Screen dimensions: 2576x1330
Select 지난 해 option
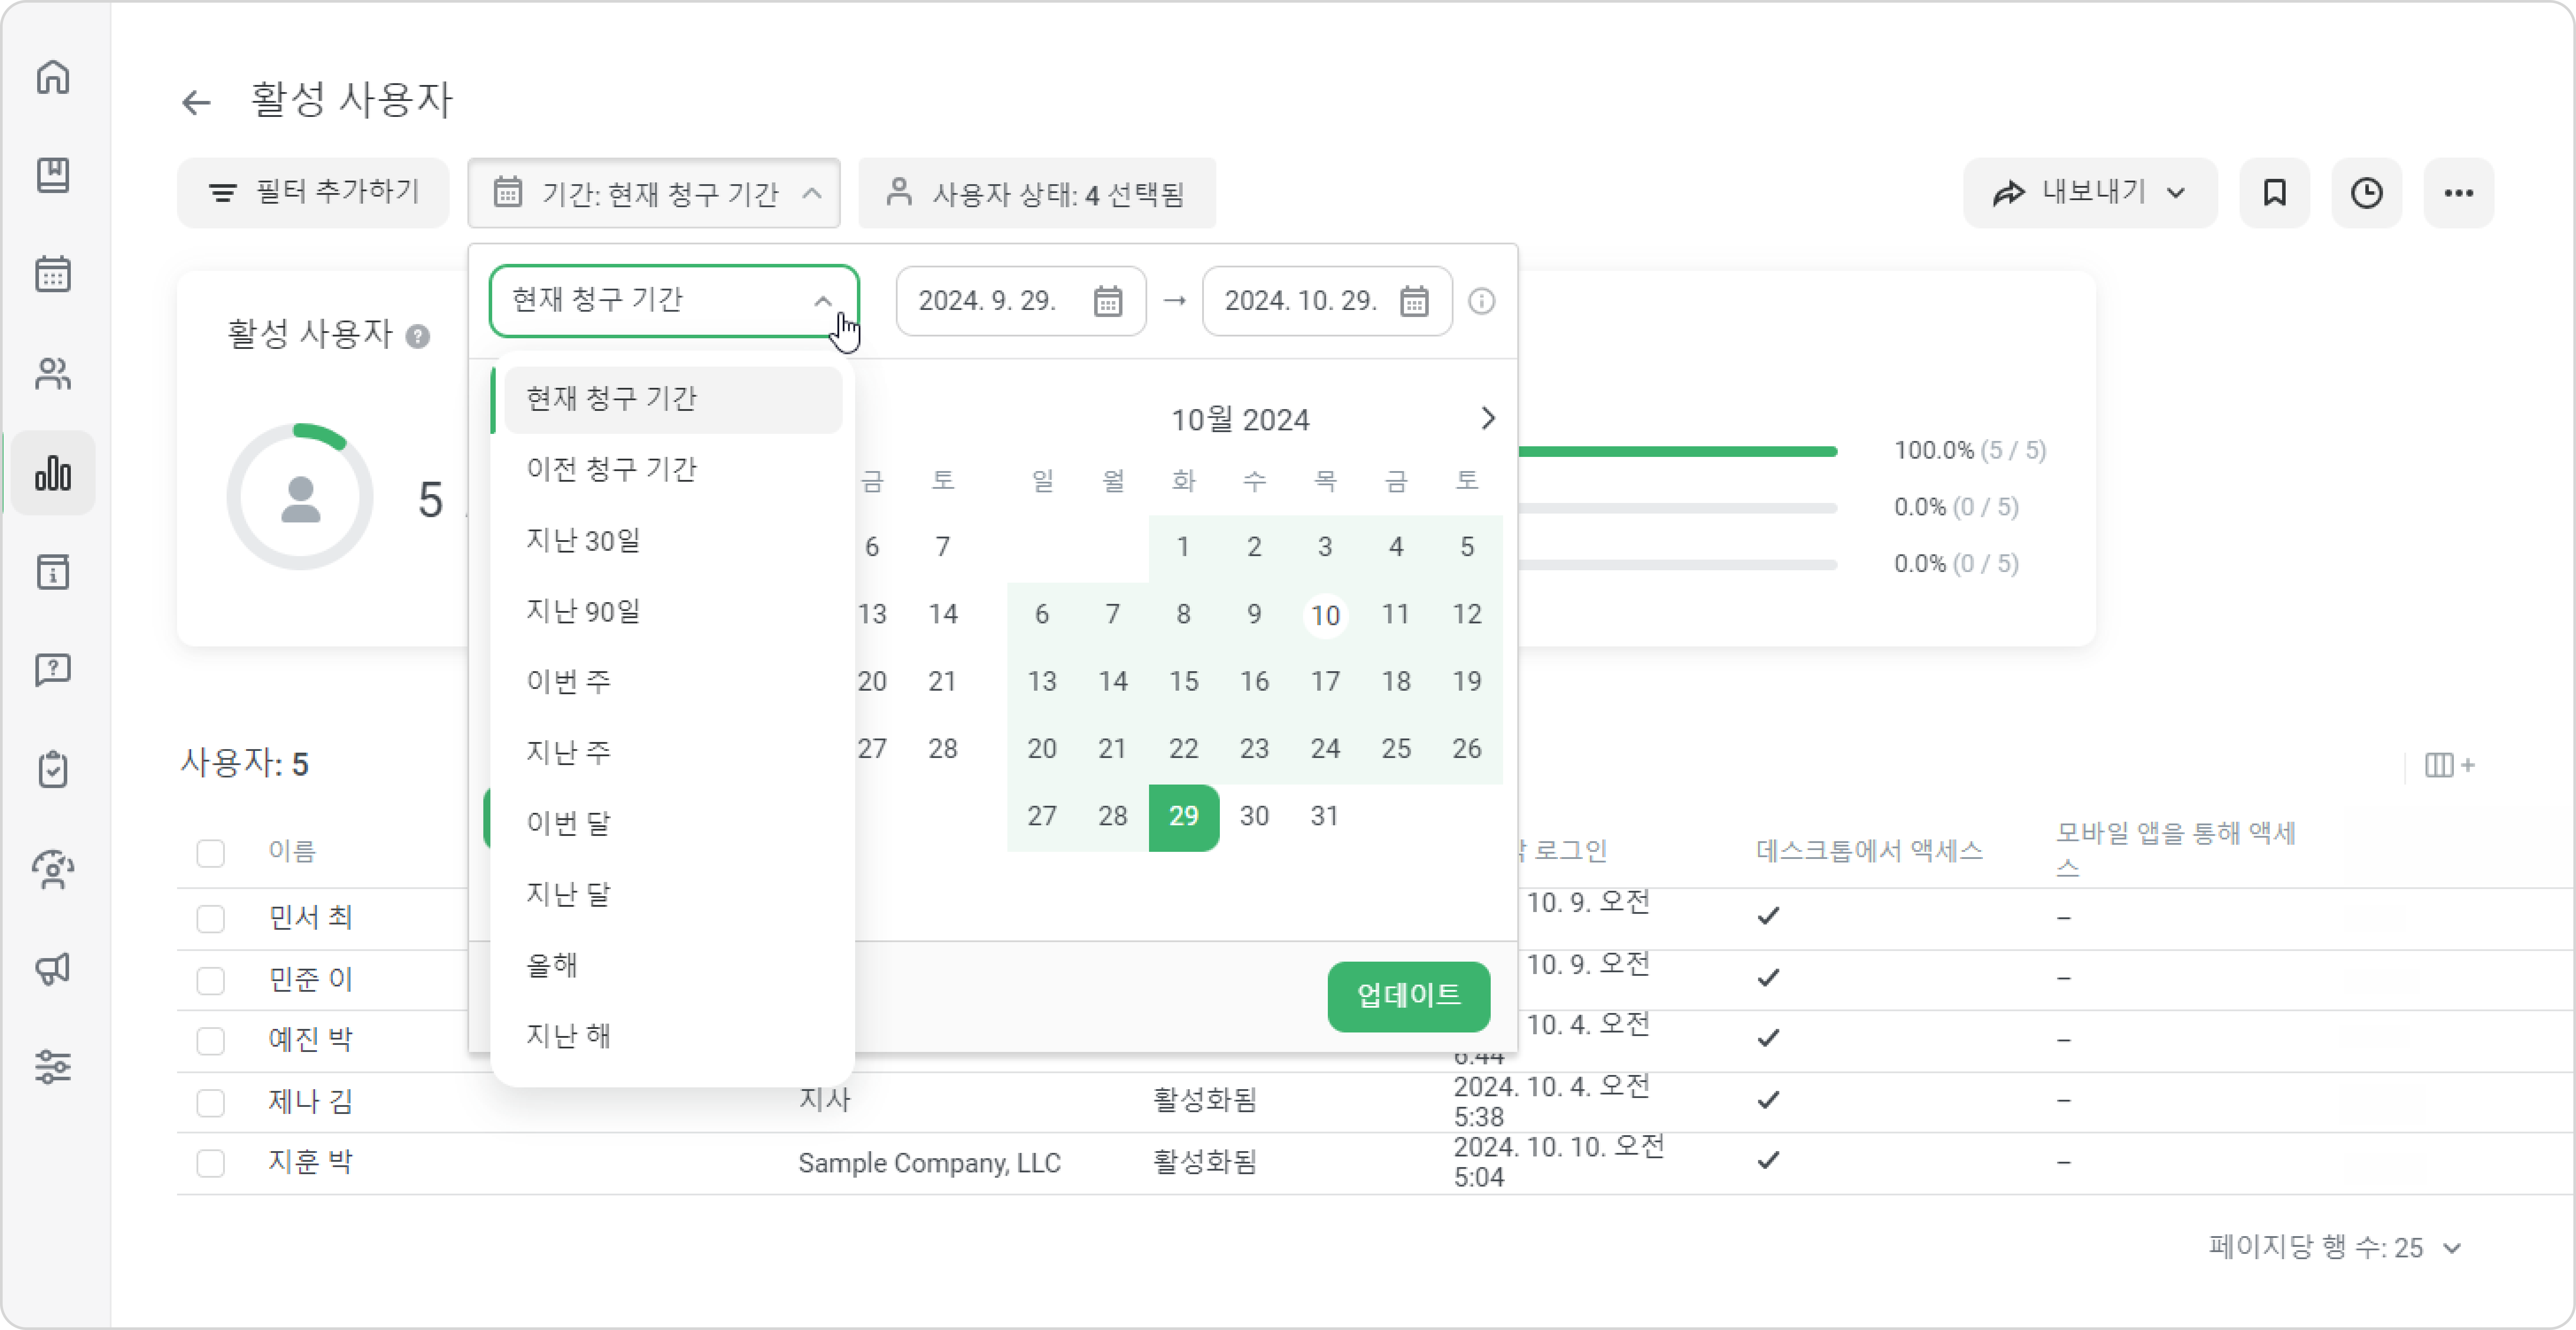coord(673,1036)
